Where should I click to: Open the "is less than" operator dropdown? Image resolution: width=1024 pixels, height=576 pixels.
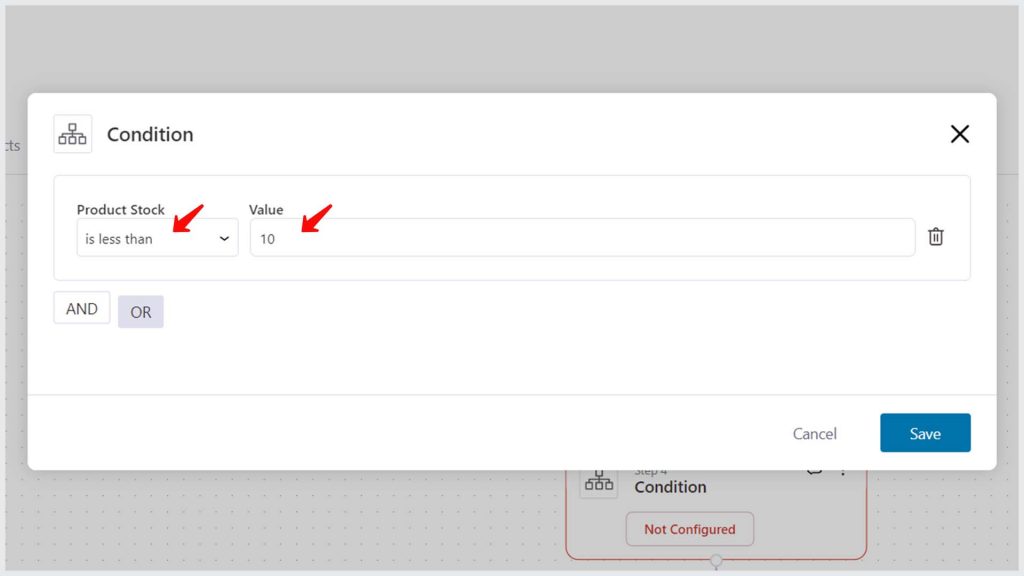(x=157, y=238)
